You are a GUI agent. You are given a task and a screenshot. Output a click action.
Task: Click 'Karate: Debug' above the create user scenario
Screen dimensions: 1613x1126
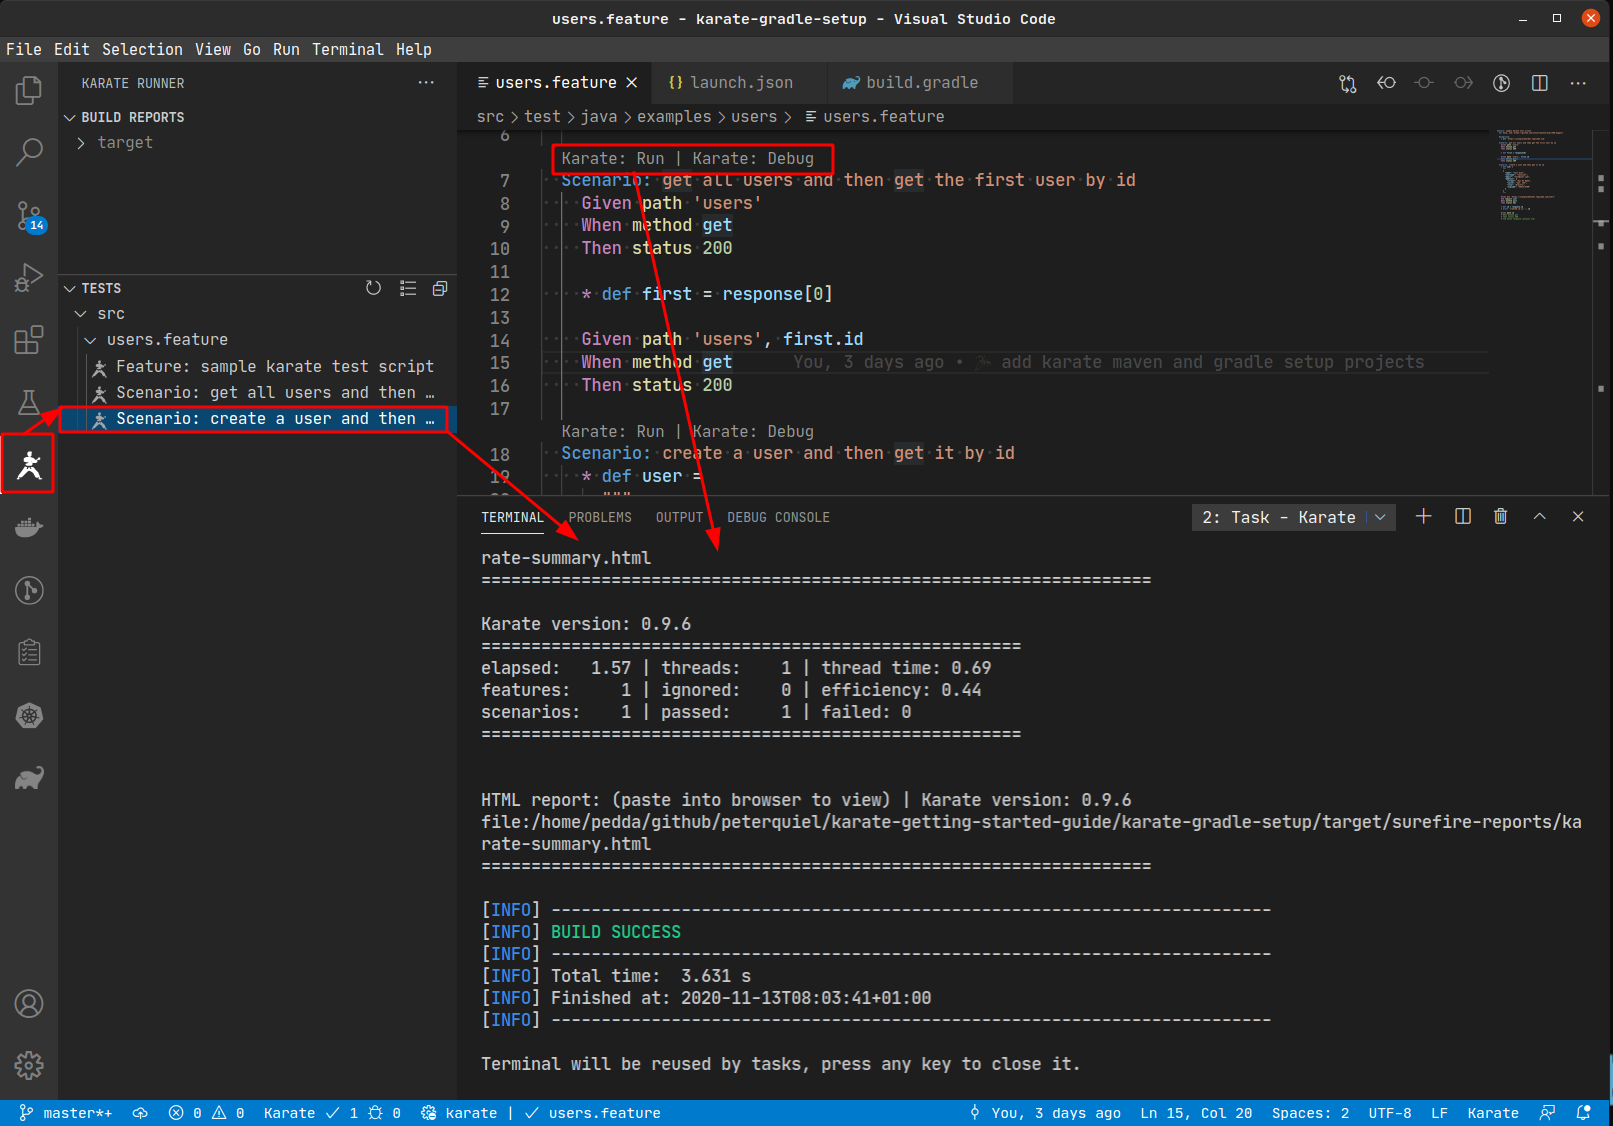click(753, 432)
